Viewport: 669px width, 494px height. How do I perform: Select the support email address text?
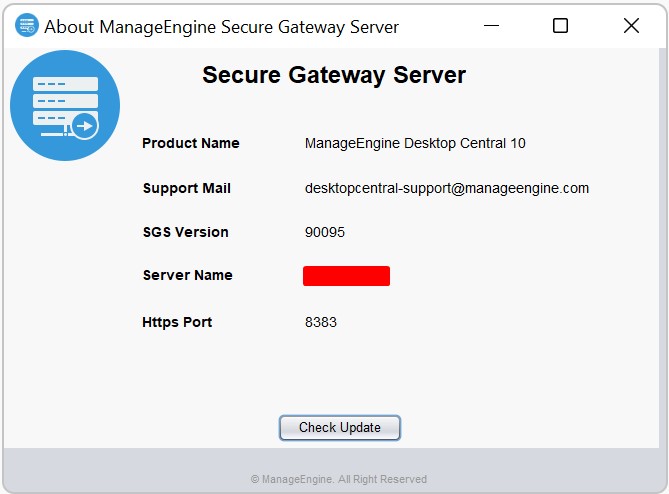[x=447, y=188]
